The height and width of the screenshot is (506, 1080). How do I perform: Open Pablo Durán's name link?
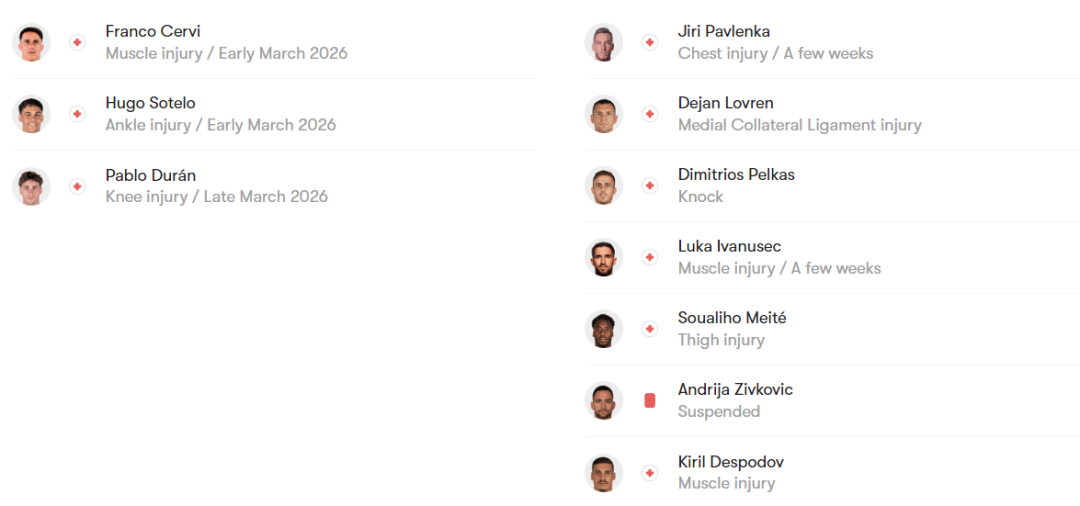click(150, 175)
